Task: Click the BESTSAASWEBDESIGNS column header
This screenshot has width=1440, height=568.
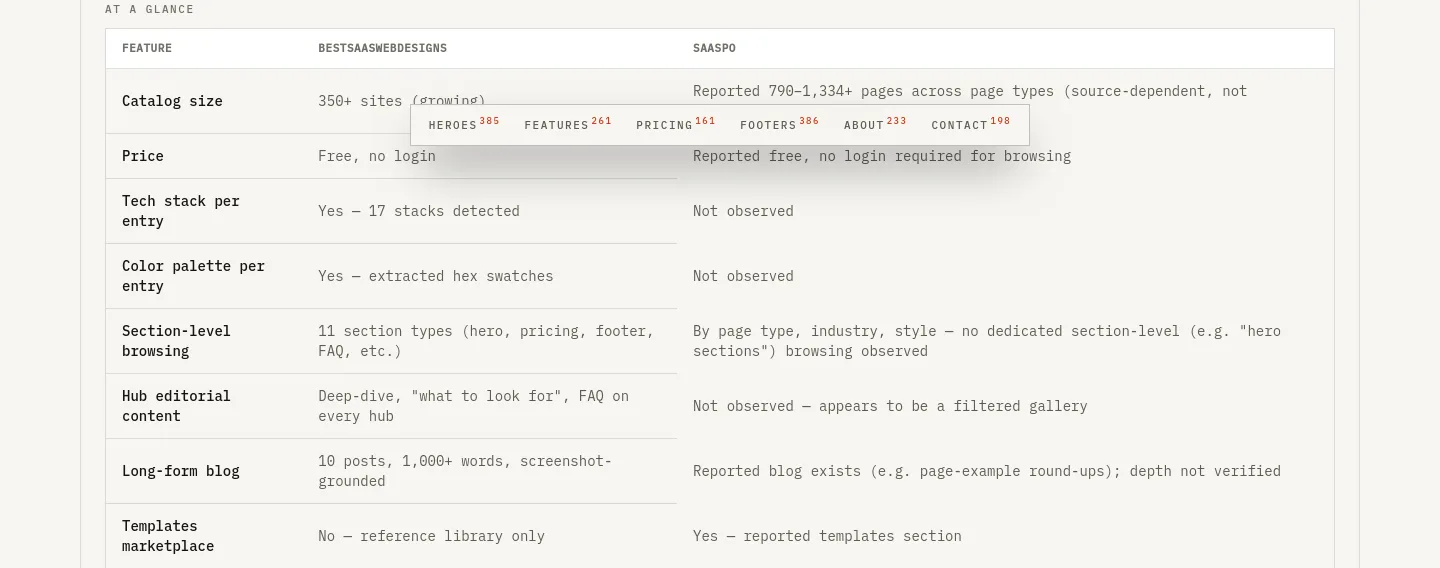Action: click(383, 48)
